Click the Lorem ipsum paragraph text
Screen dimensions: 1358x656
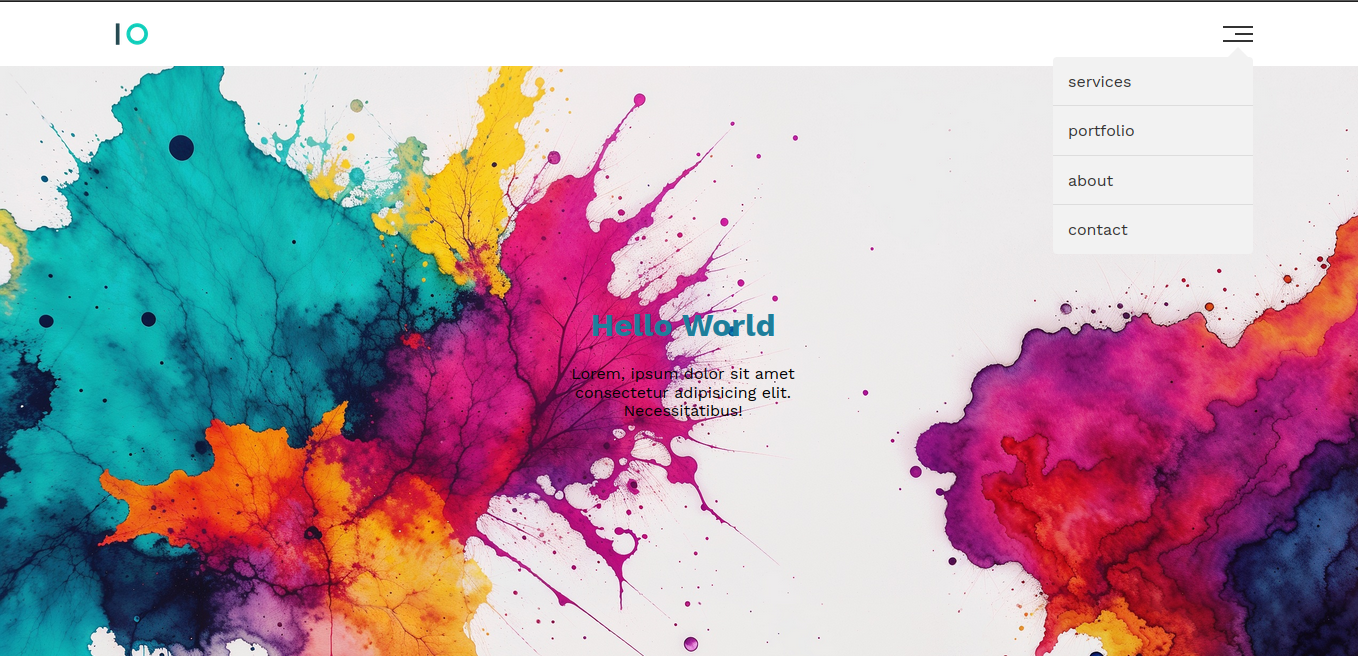click(x=683, y=392)
